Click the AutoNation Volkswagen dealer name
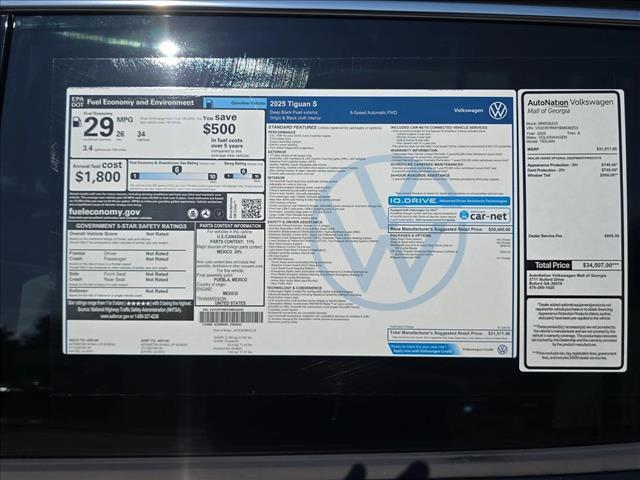This screenshot has width=640, height=480. coord(572,105)
